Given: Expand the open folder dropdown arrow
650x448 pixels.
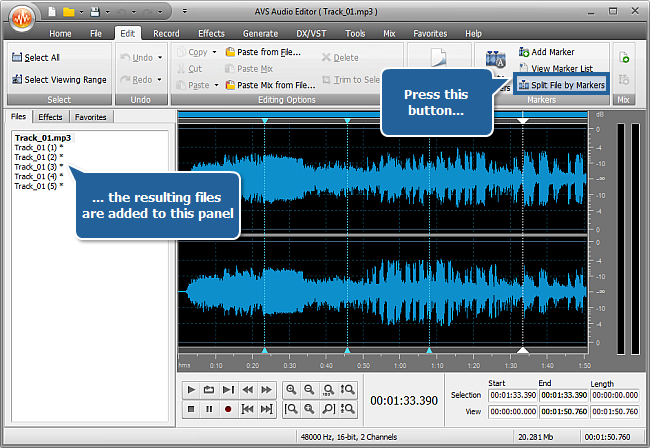Looking at the screenshot, I should (81, 12).
